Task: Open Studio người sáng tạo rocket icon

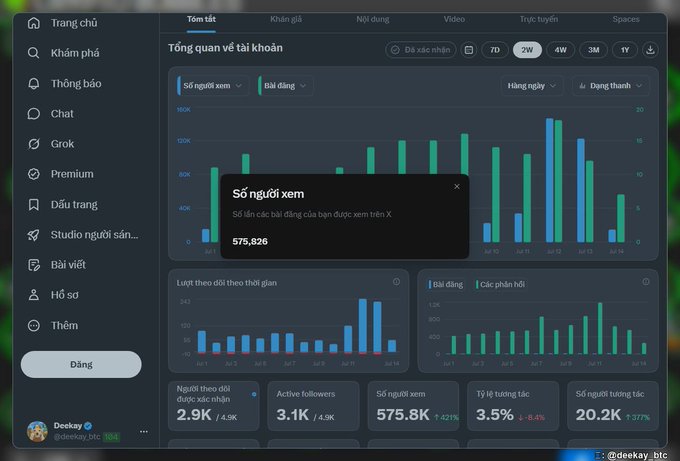Action: [x=34, y=235]
